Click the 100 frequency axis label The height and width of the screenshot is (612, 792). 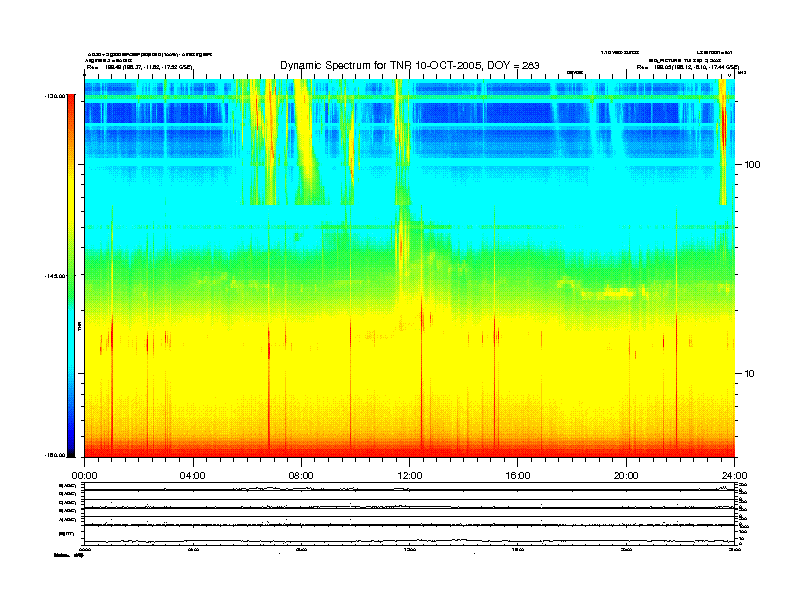point(753,165)
